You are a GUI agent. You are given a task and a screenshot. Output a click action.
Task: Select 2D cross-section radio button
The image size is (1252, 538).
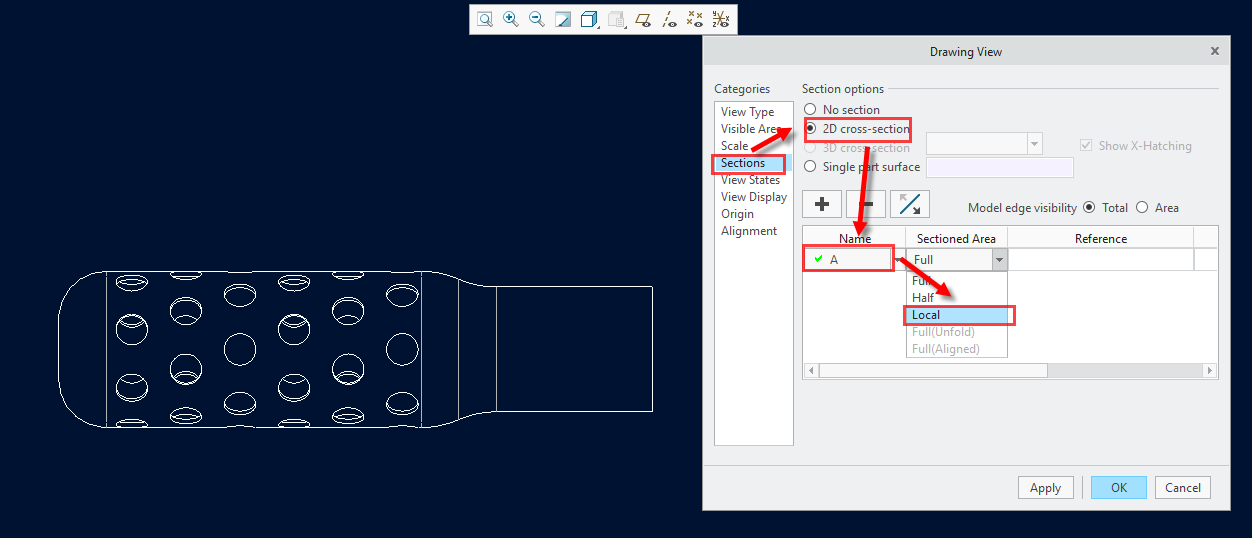pyautogui.click(x=810, y=129)
